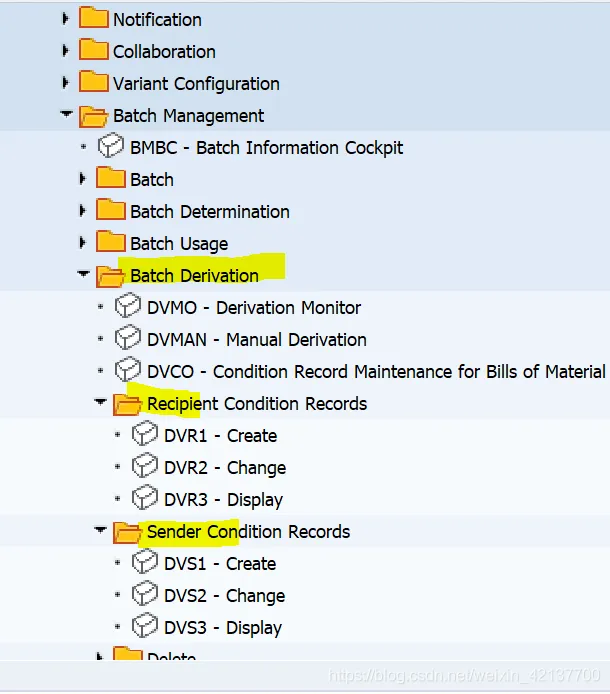
Task: Click the DVMAN Manual Derivation cube icon
Action: click(x=128, y=339)
